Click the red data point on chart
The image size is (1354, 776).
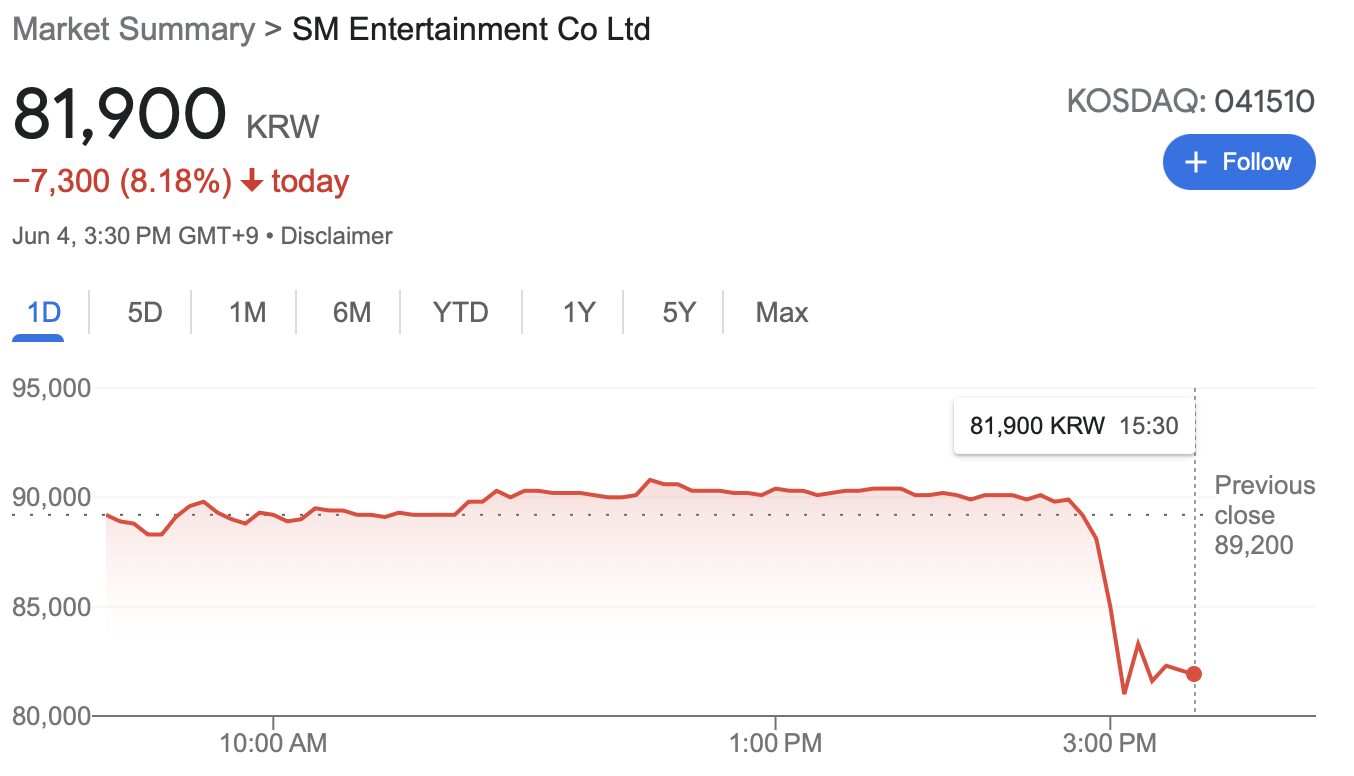tap(1194, 674)
